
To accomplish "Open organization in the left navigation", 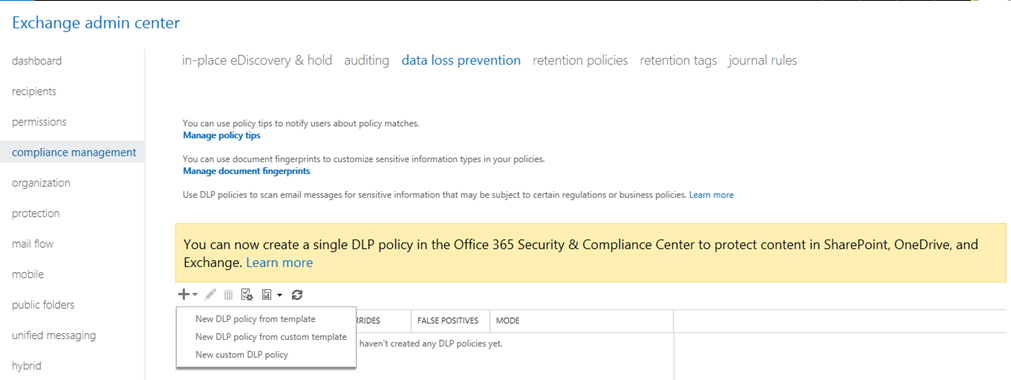I will click(41, 183).
